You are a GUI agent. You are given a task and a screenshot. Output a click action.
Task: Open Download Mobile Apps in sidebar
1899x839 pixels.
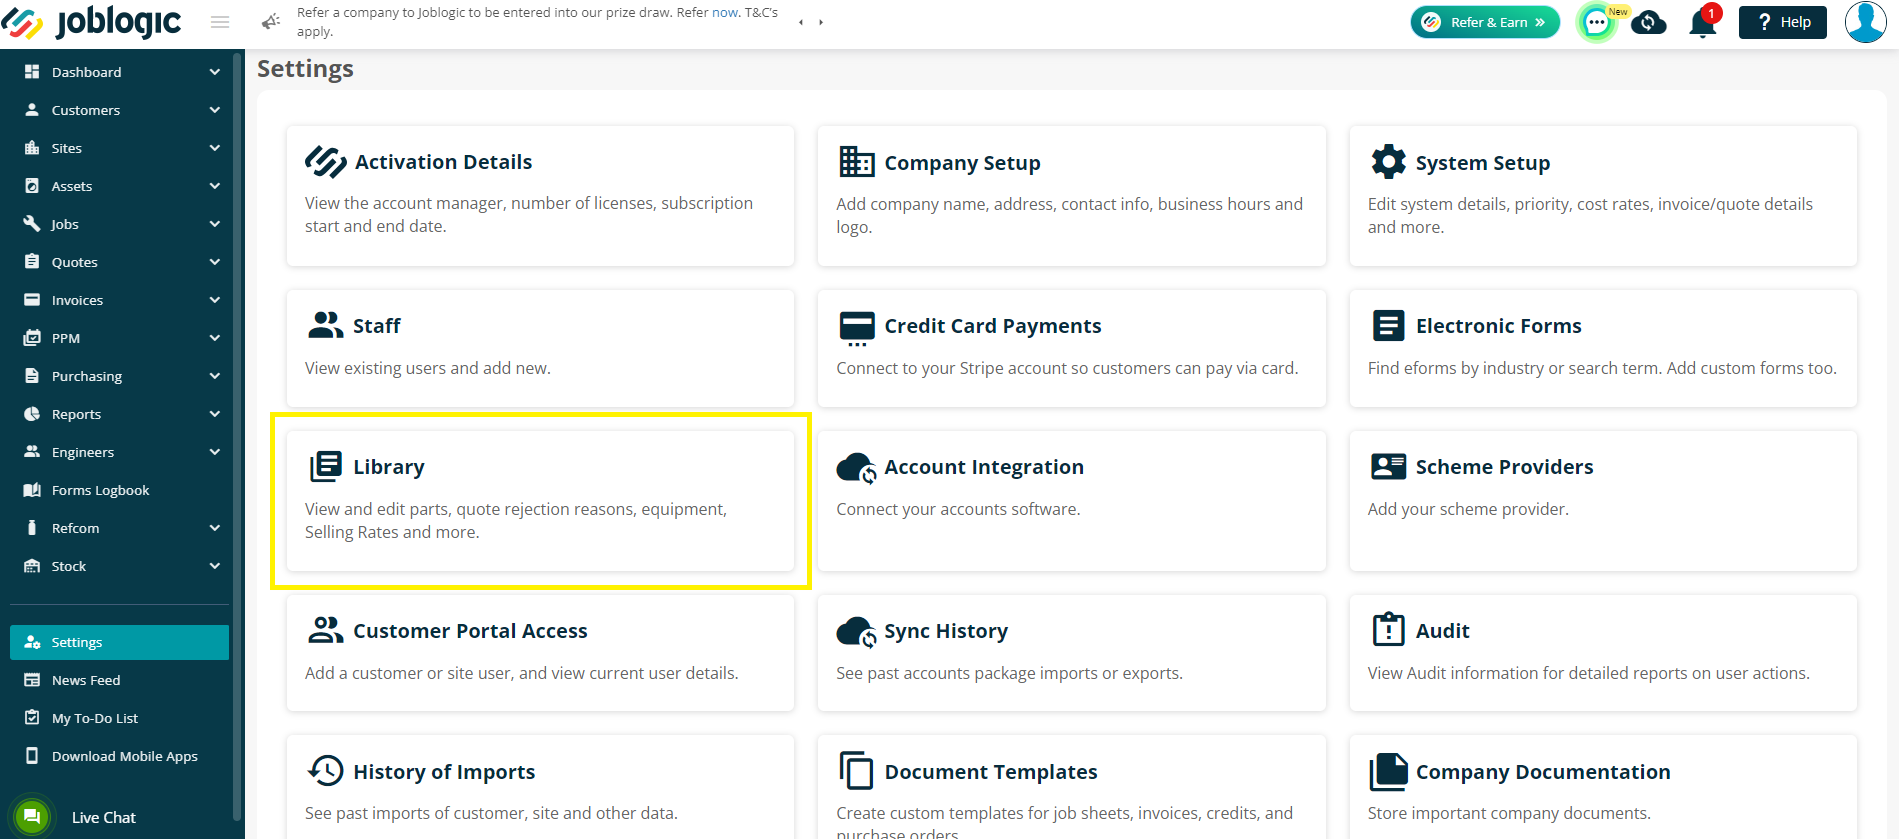click(x=119, y=756)
